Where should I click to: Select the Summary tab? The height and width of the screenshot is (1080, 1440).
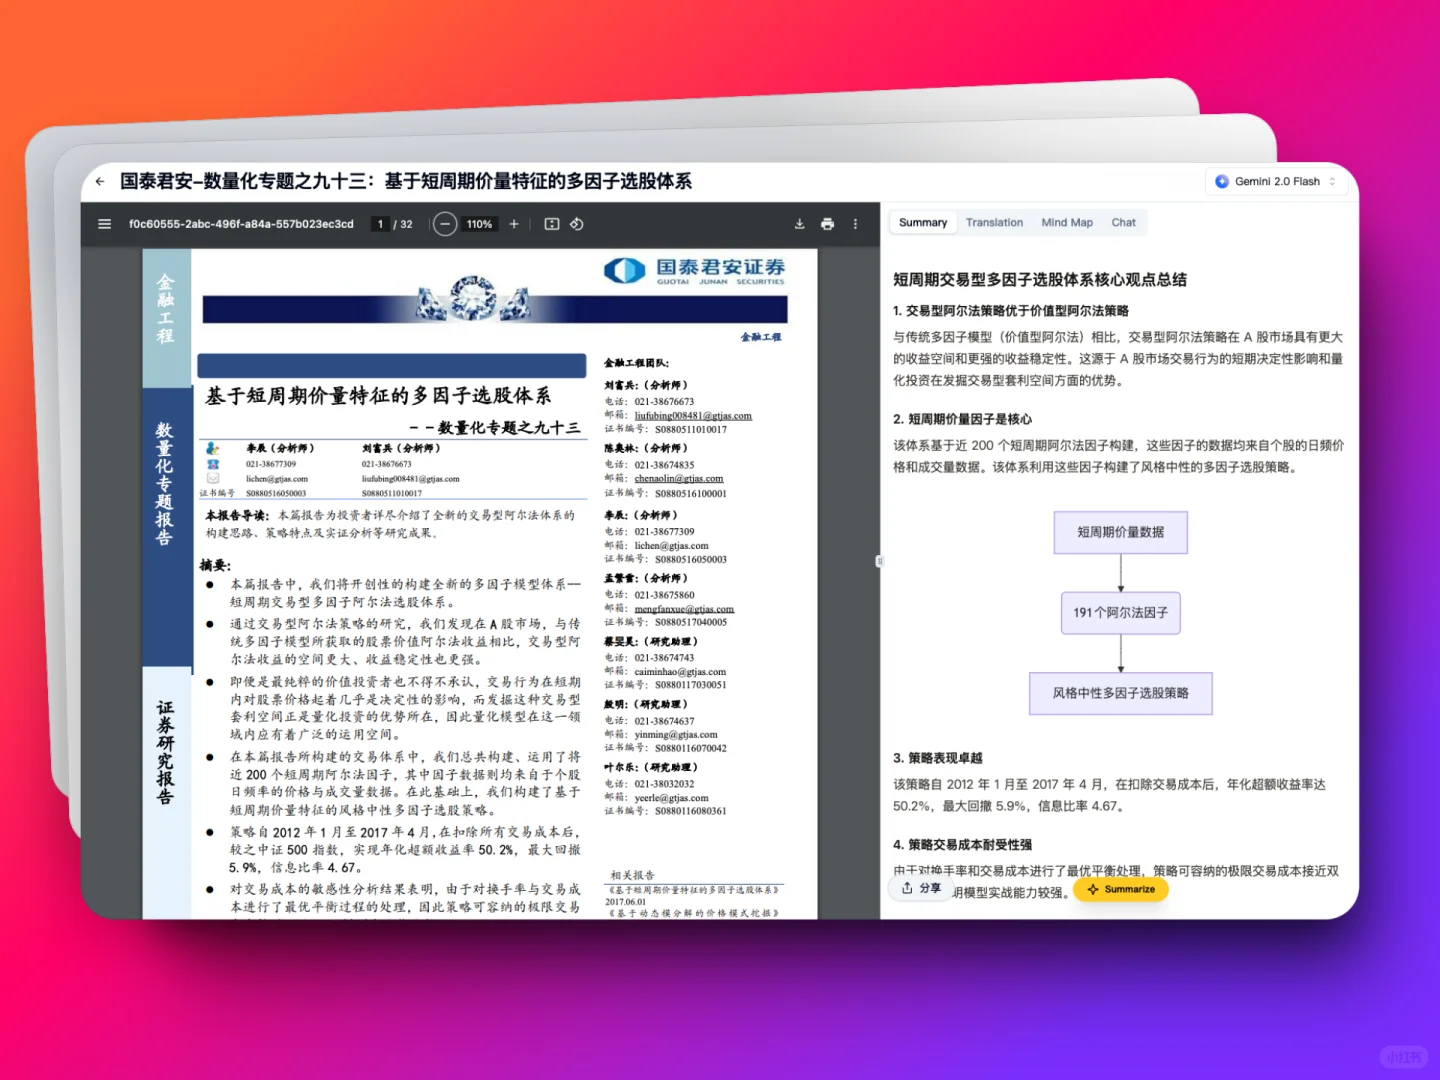click(x=922, y=222)
